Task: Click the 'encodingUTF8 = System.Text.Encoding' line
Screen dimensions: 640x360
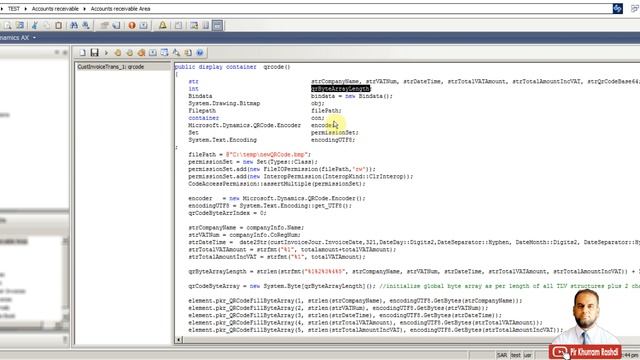Action: tap(270, 206)
